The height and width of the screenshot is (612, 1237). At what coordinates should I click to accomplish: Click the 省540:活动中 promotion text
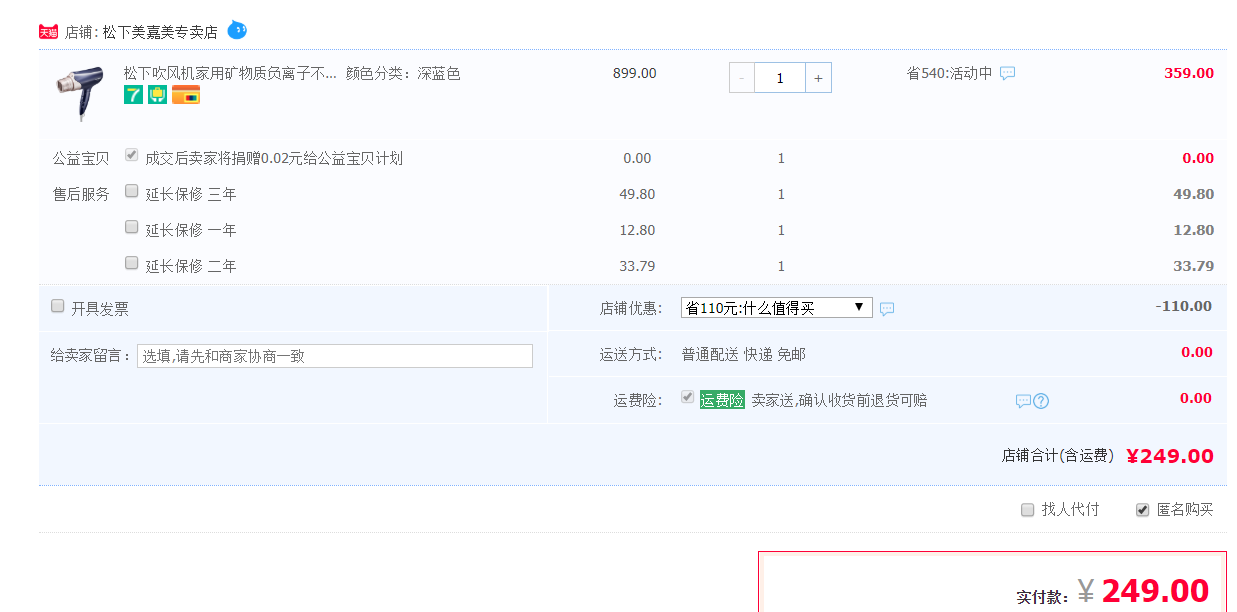click(949, 73)
